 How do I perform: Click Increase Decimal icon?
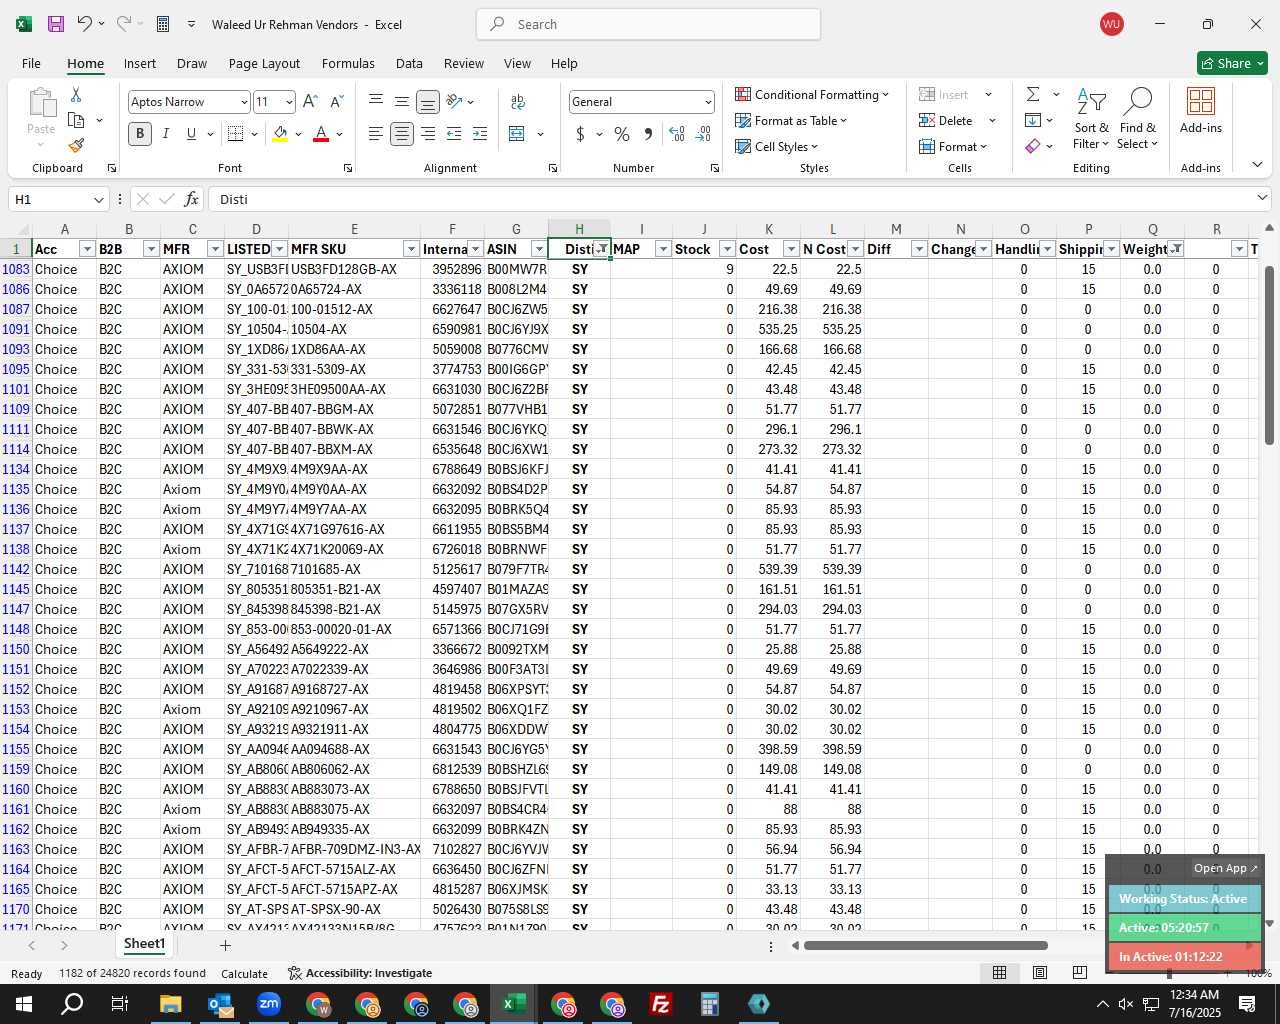point(677,134)
